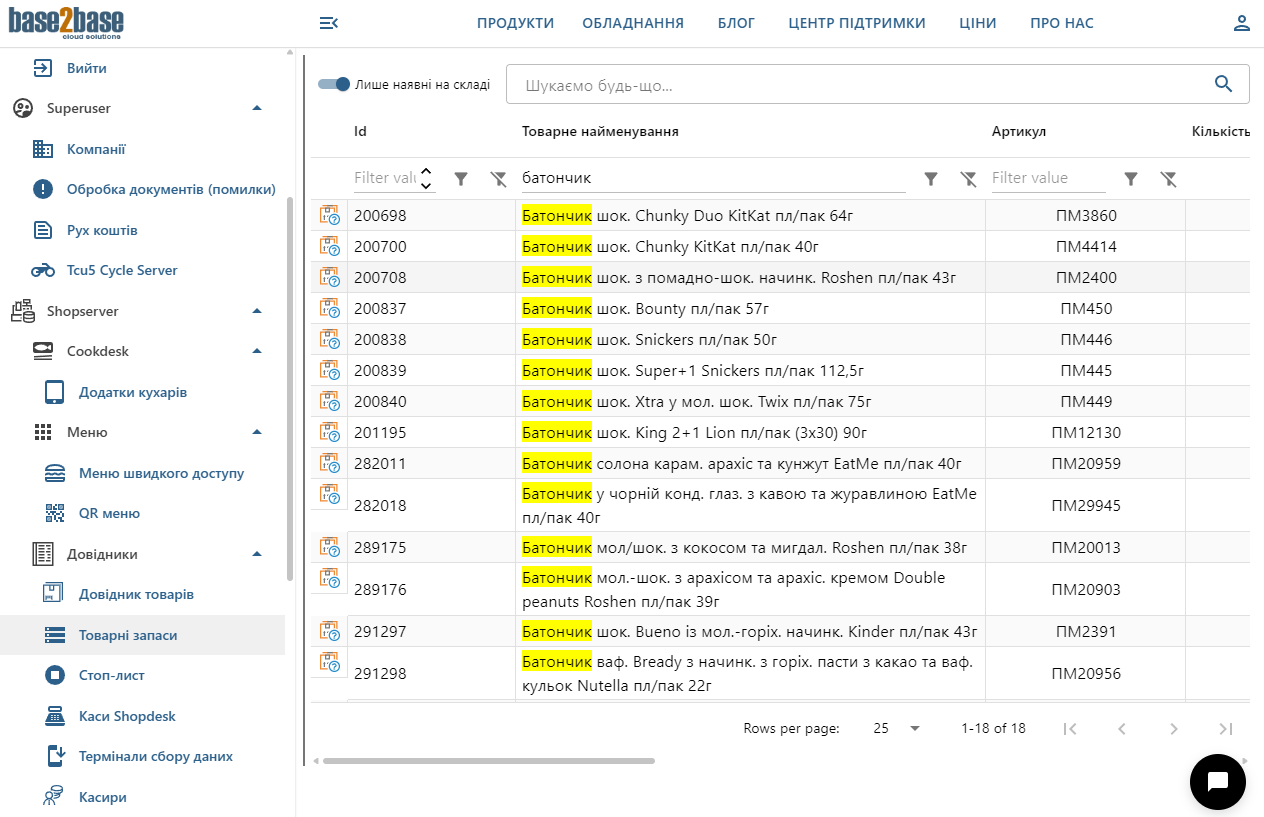
Task: Collapse the Superuser section
Action: (257, 108)
